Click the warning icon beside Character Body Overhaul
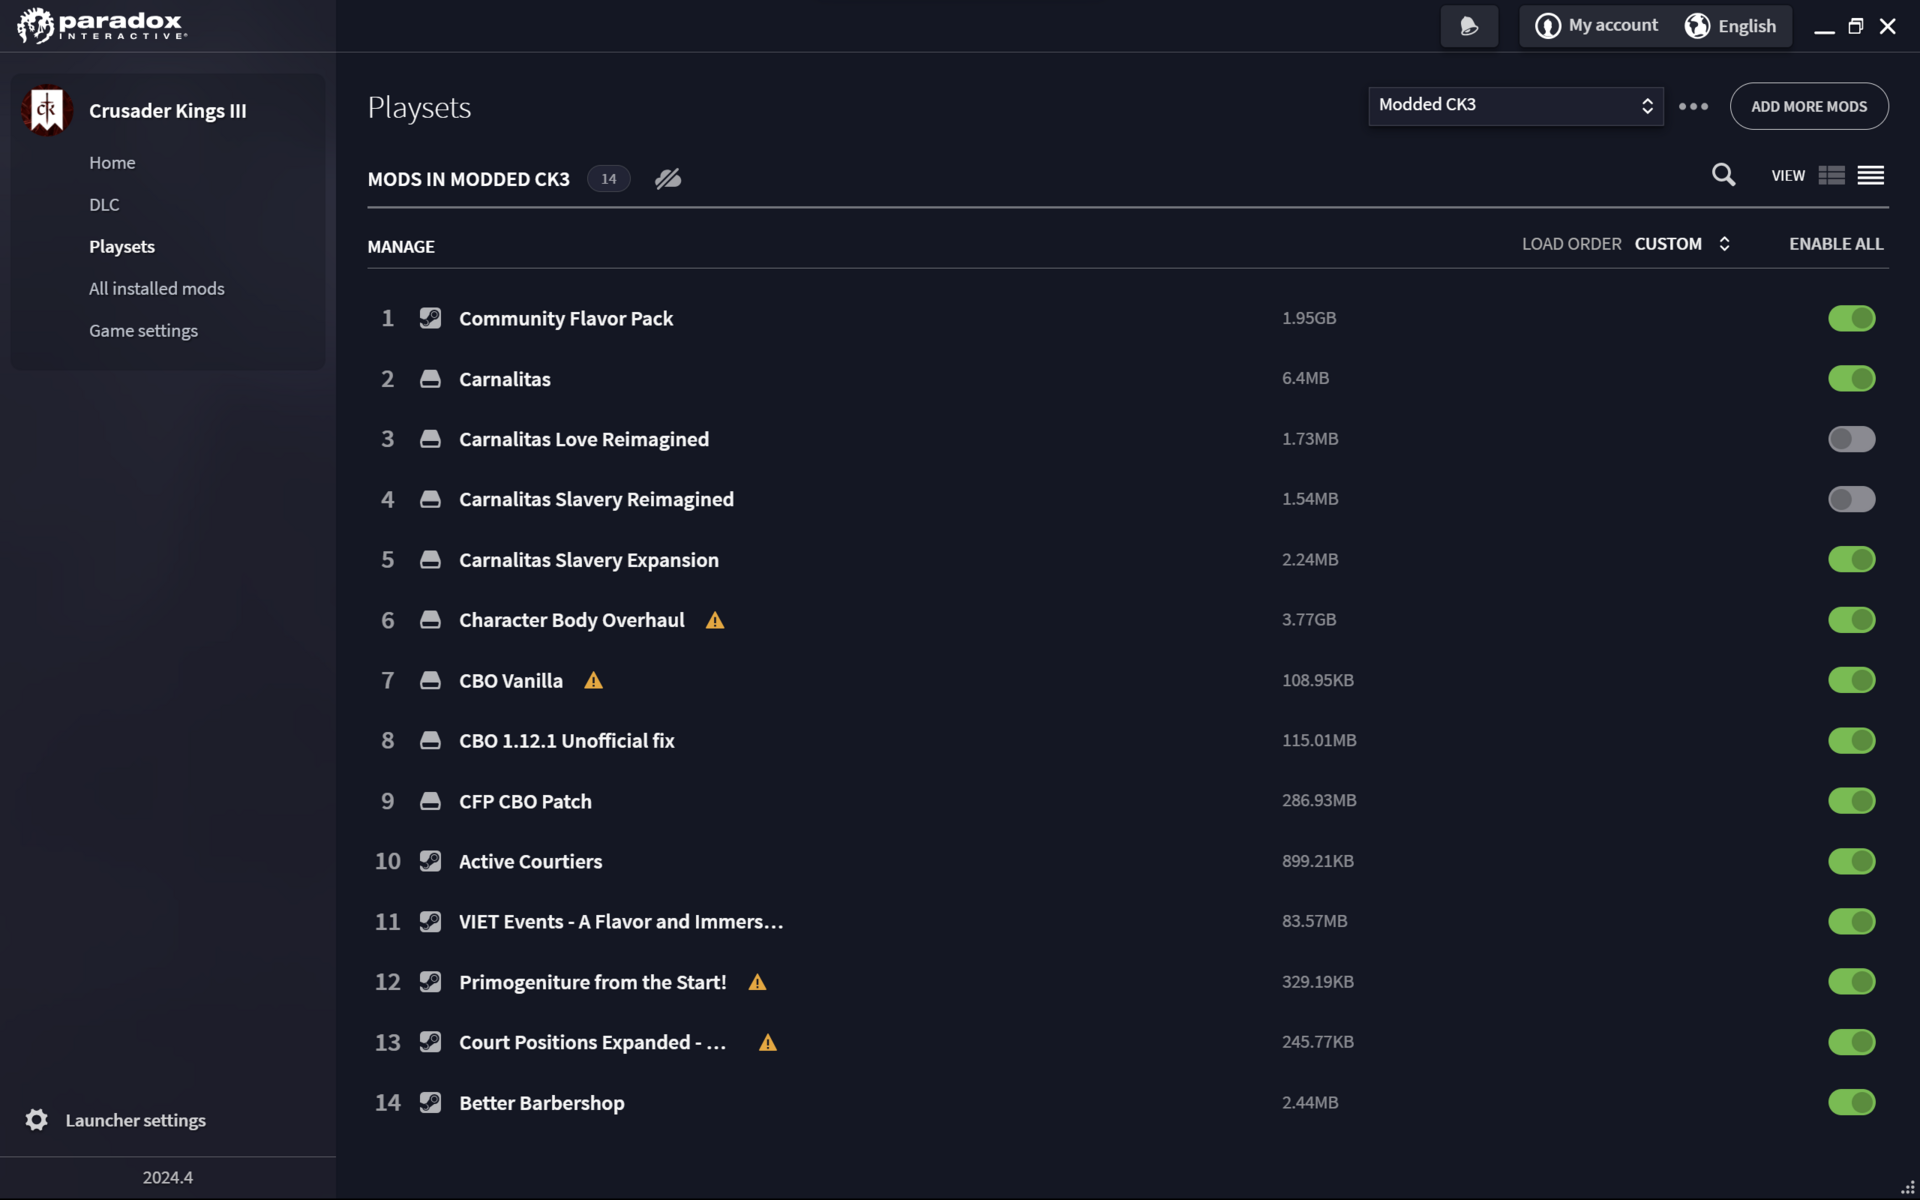The width and height of the screenshot is (1920, 1200). tap(715, 621)
